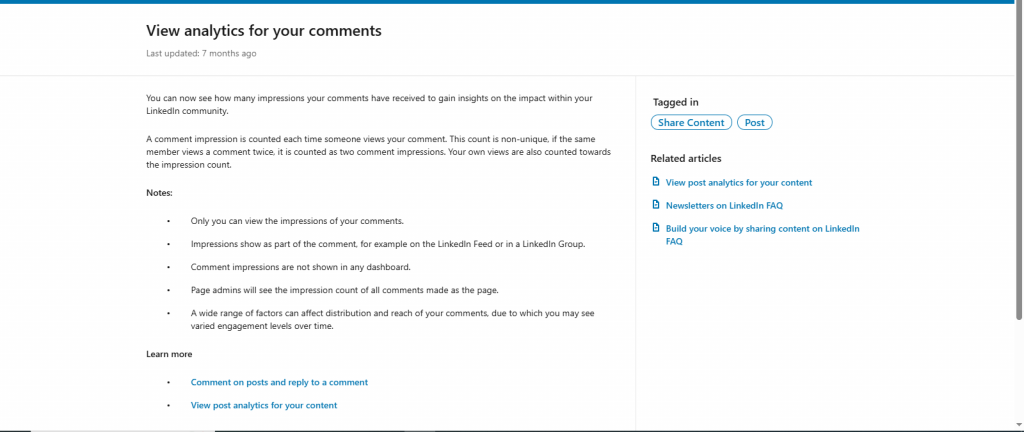Open View post analytics link under Related articles

(738, 183)
